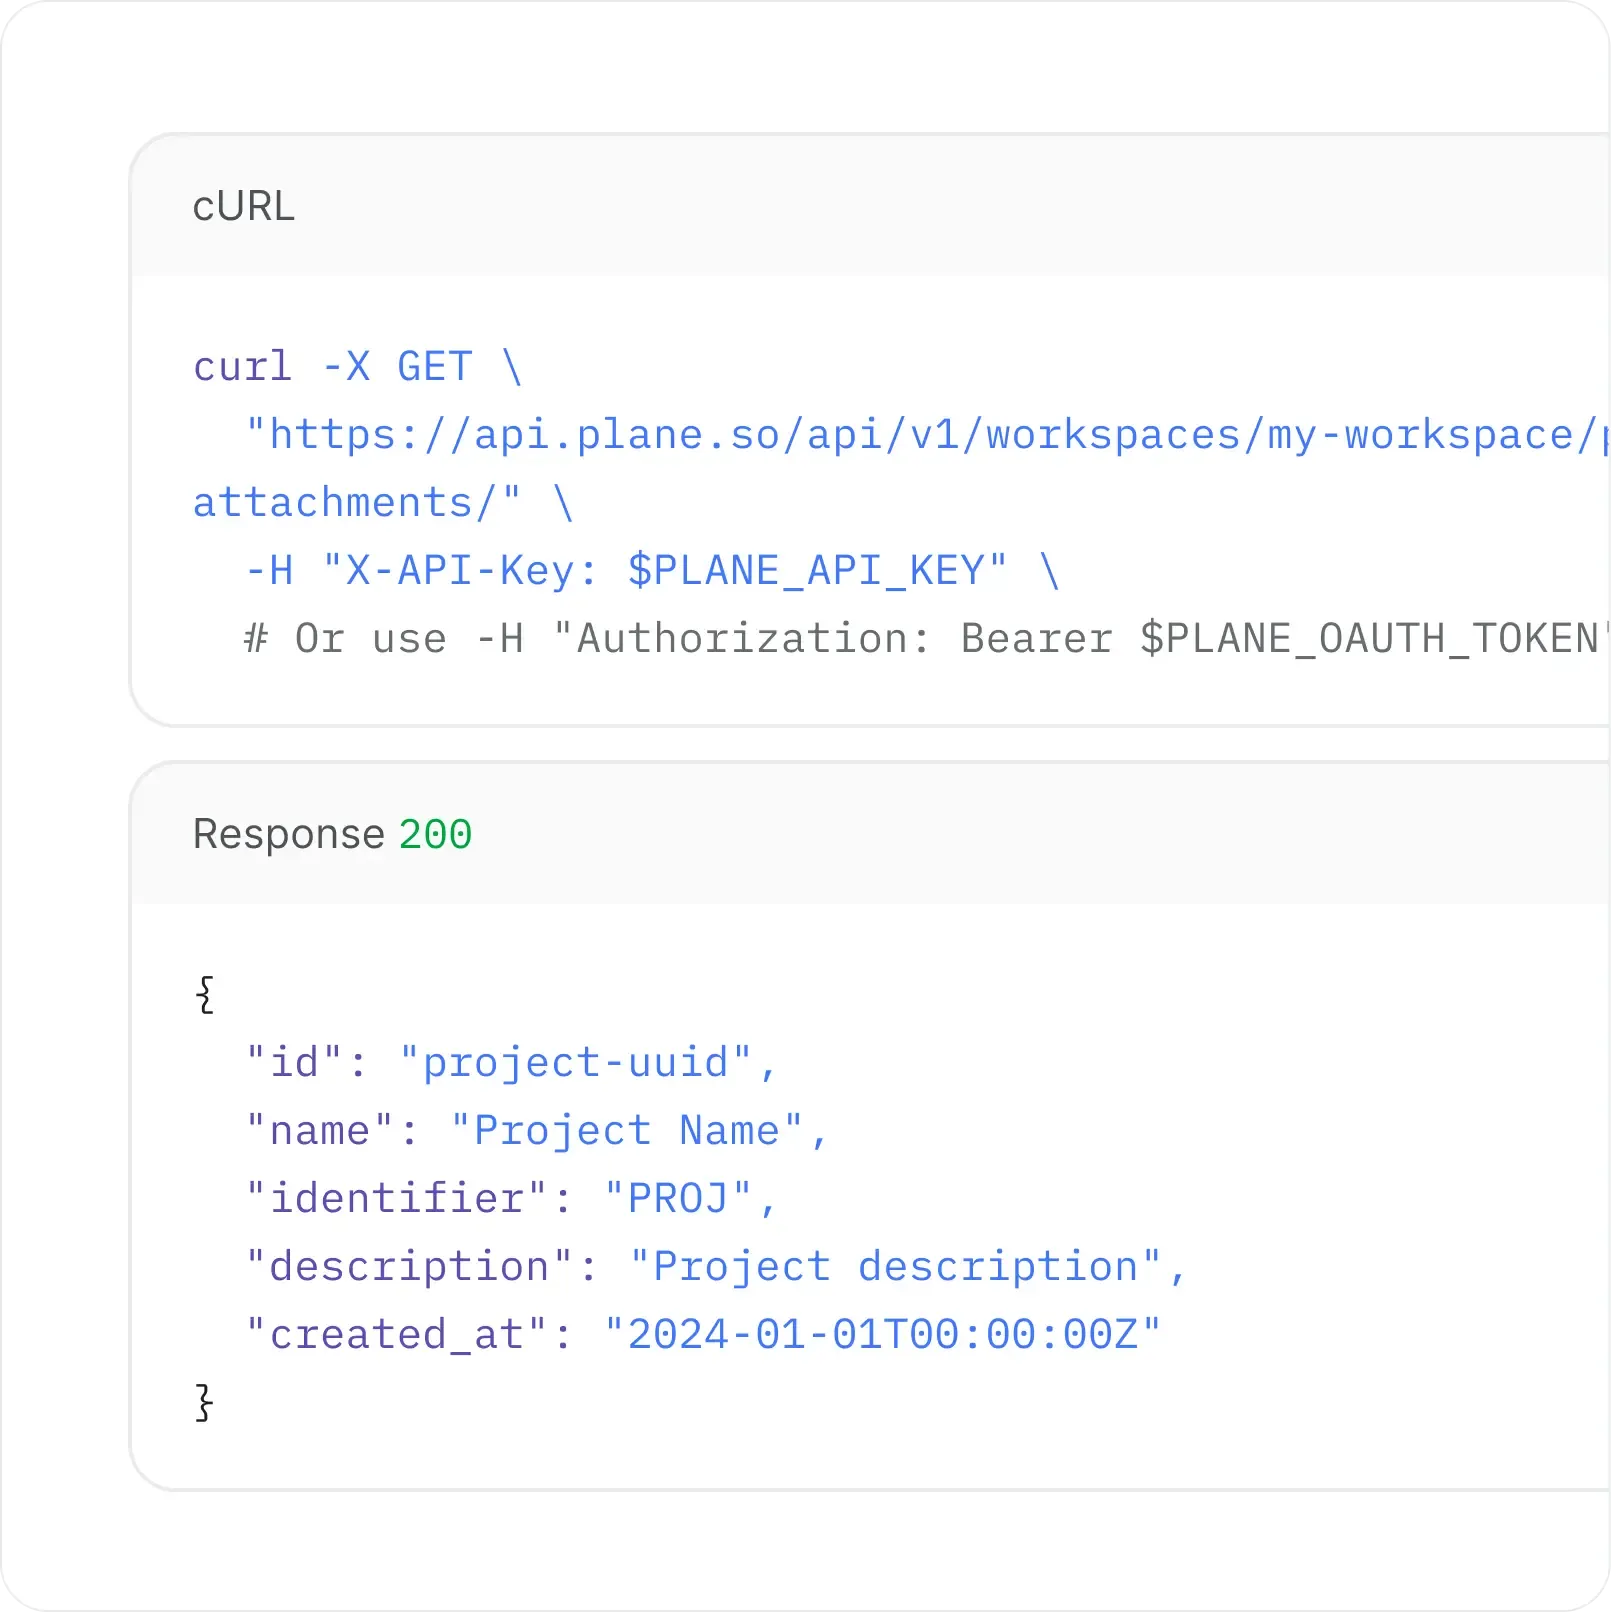Image resolution: width=1611 pixels, height=1612 pixels.
Task: Select the cURL panel header label
Action: click(x=243, y=207)
